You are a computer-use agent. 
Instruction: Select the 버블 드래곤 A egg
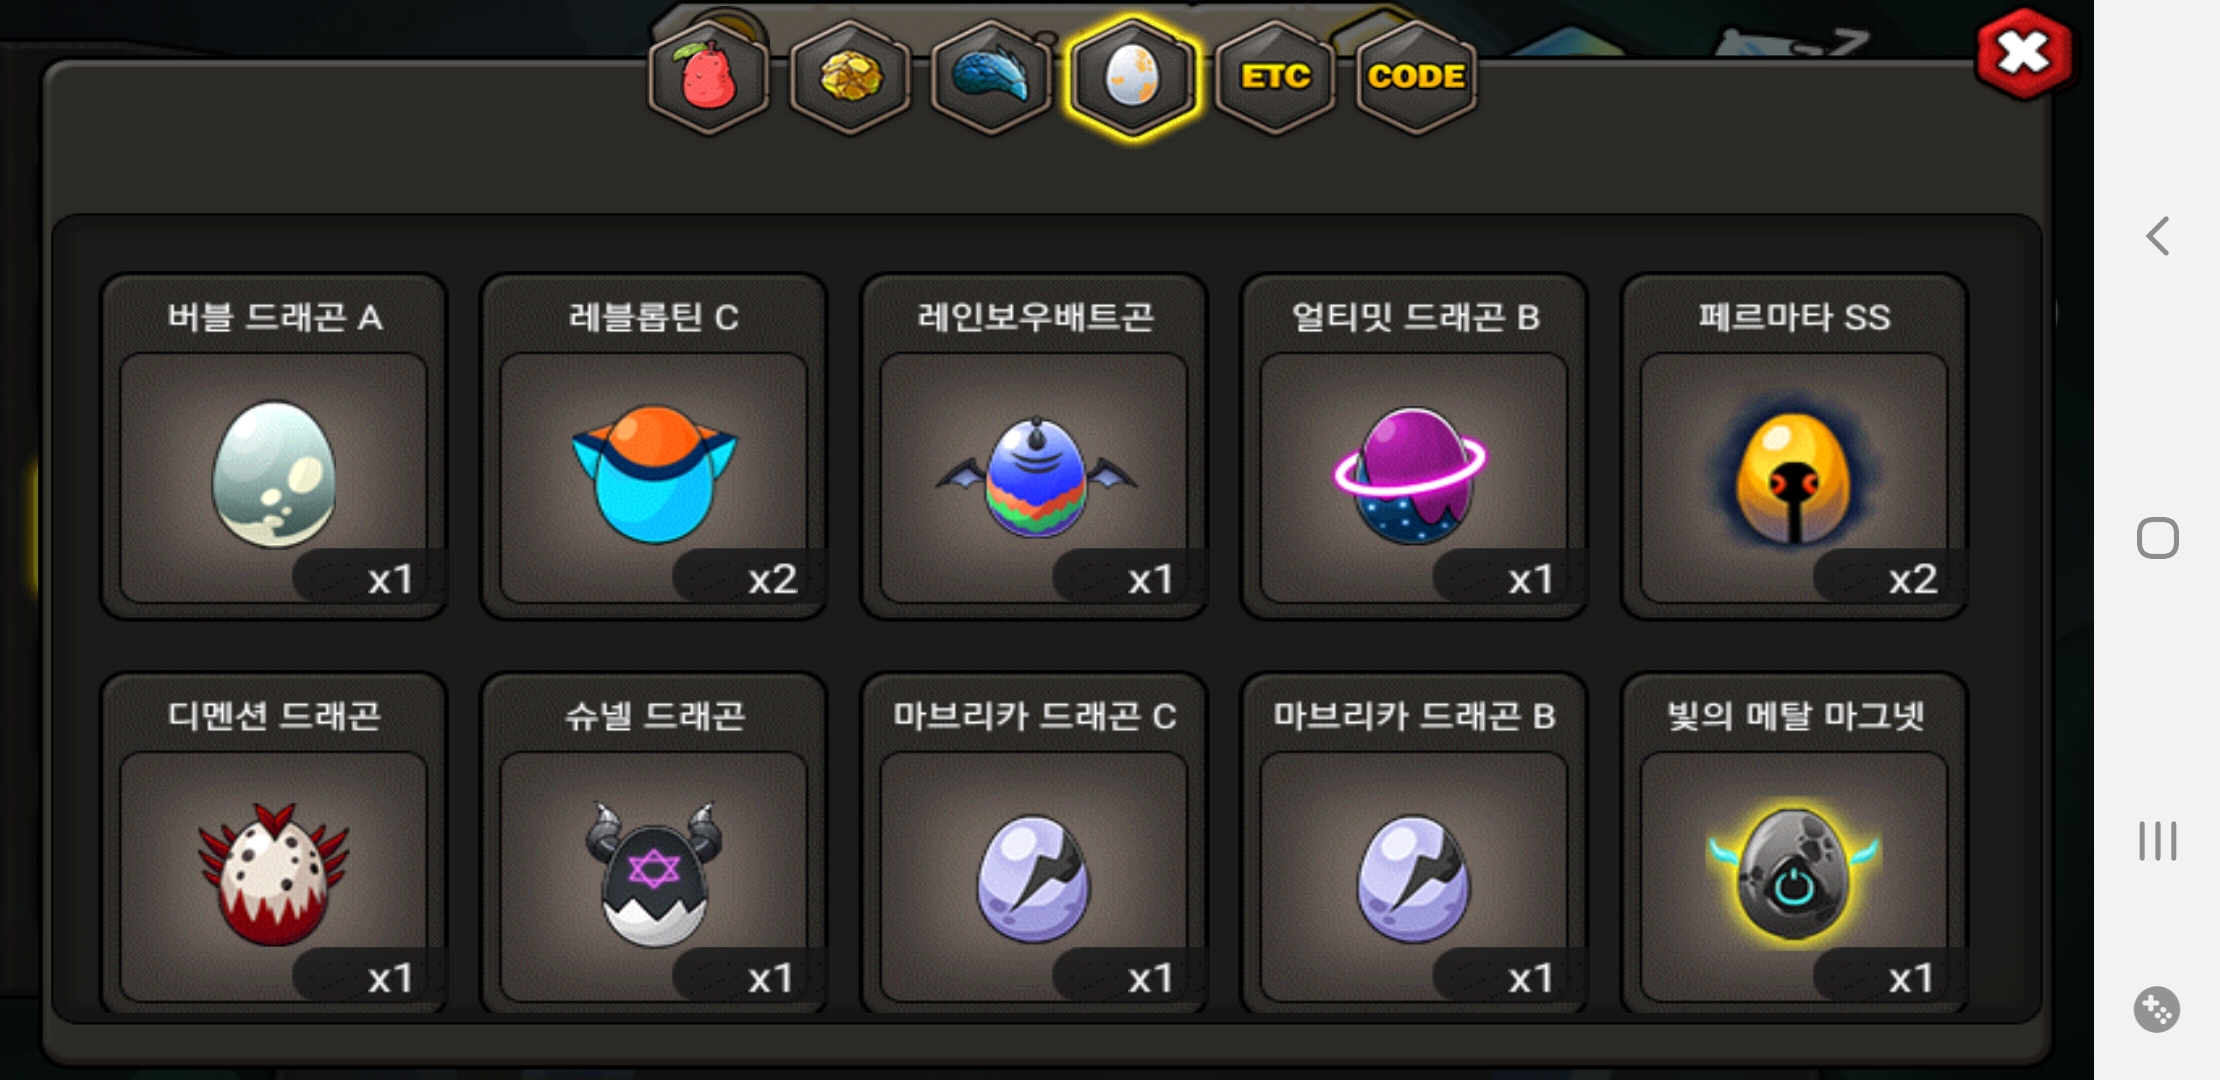point(273,447)
